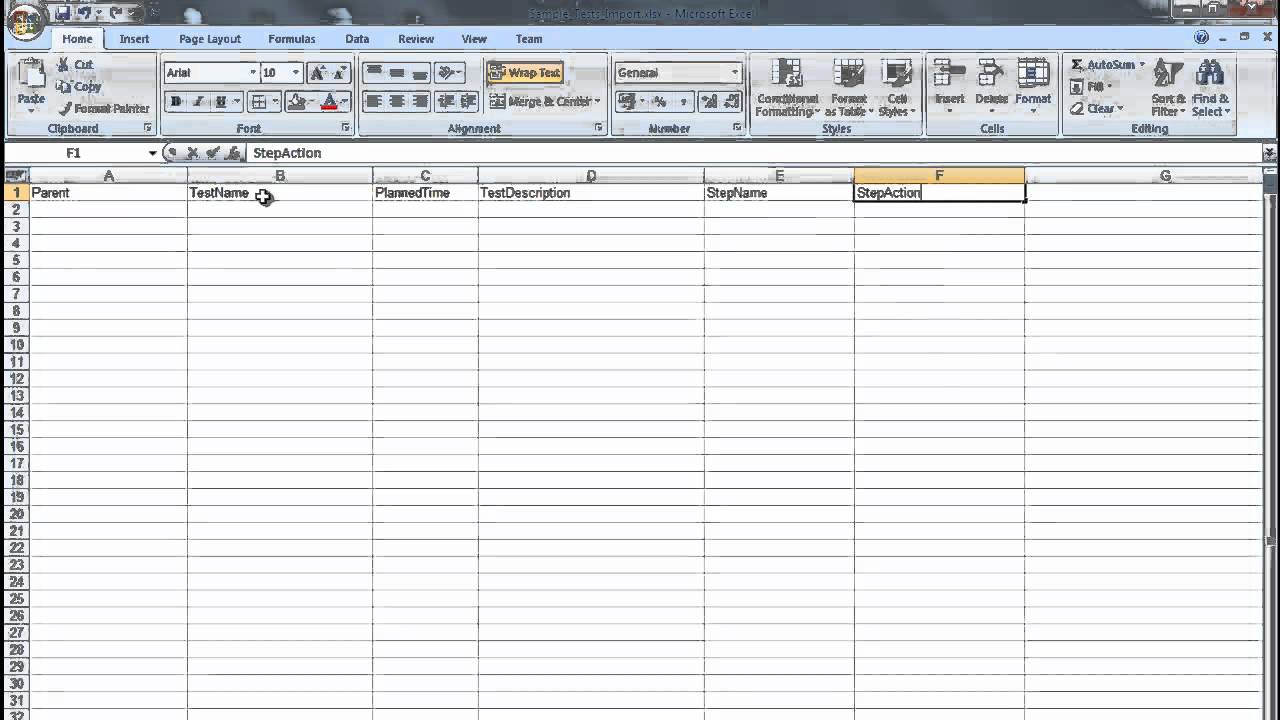Toggle Middle Align vertical alignment

tap(397, 73)
